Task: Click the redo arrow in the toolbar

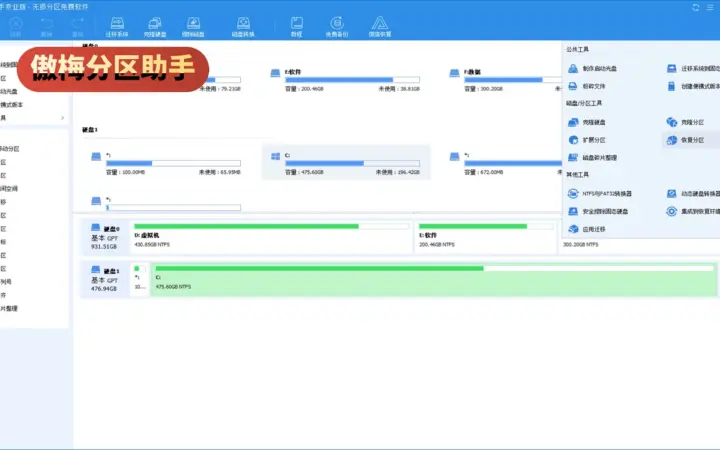Action: click(x=78, y=27)
